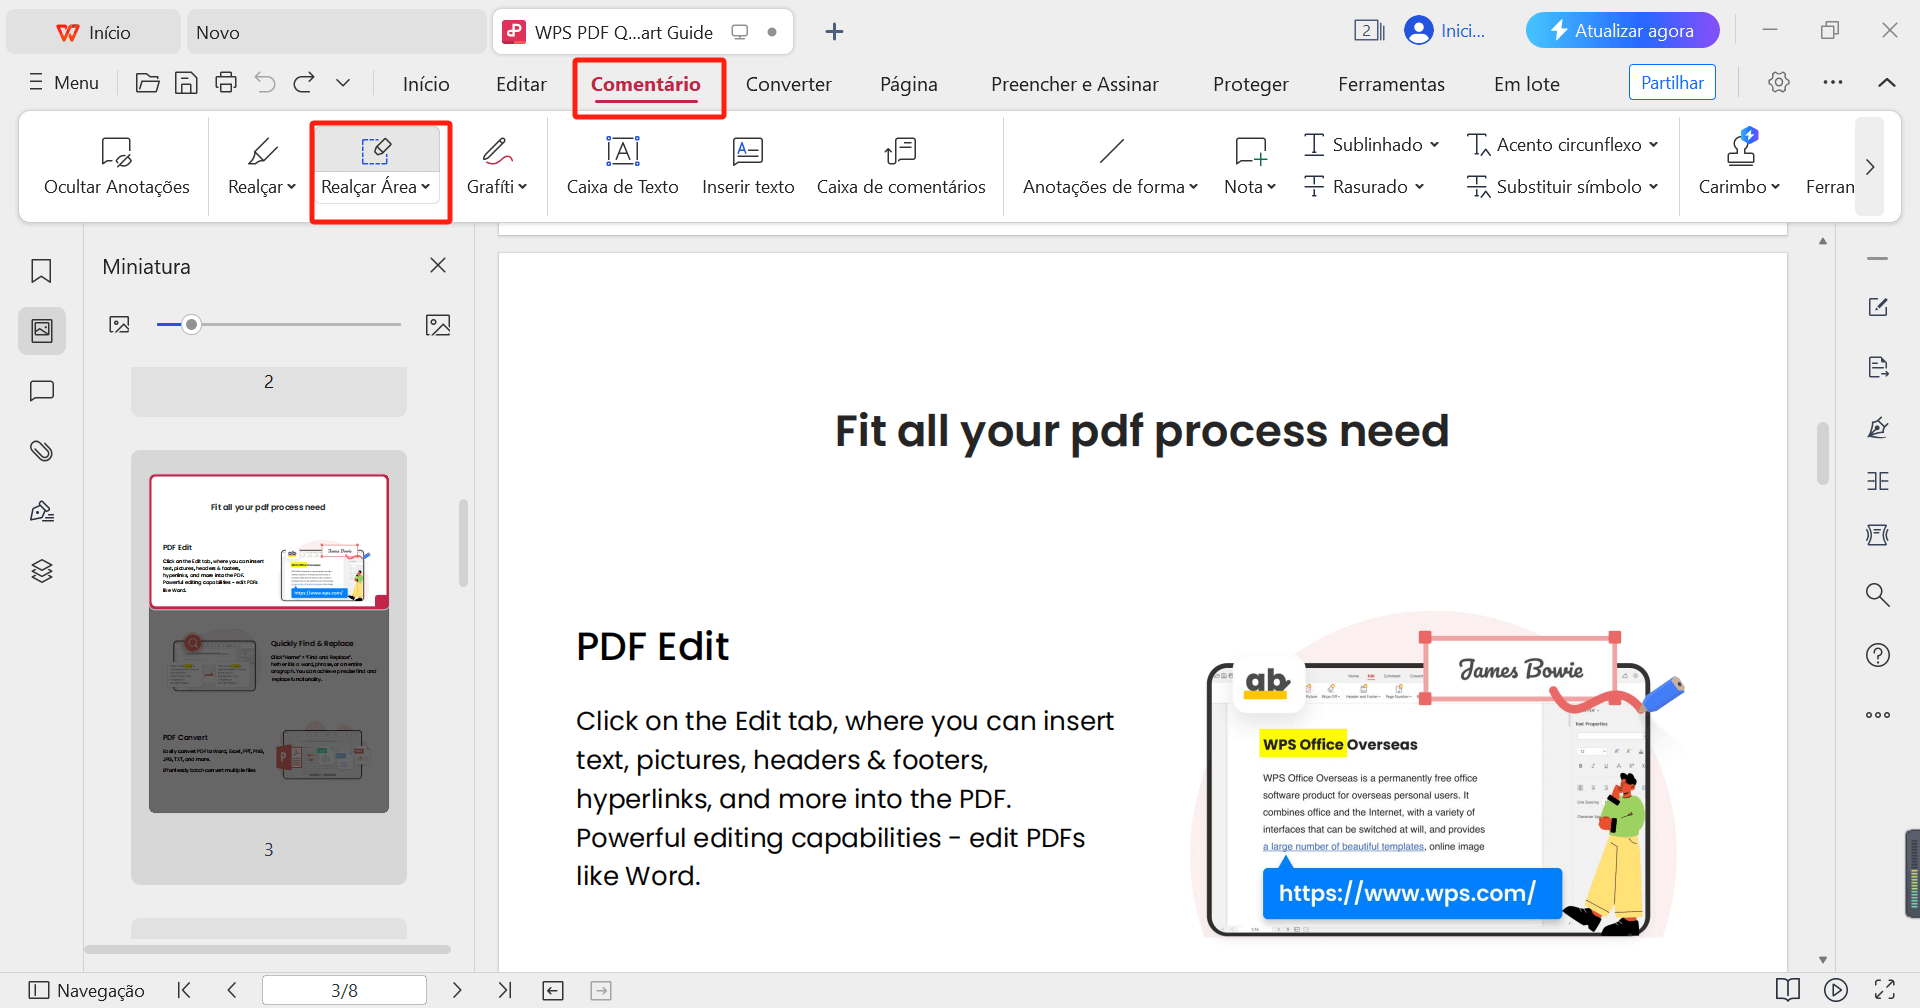This screenshot has width=1920, height=1008.
Task: Select the Inserir texto tool
Action: click(x=748, y=165)
